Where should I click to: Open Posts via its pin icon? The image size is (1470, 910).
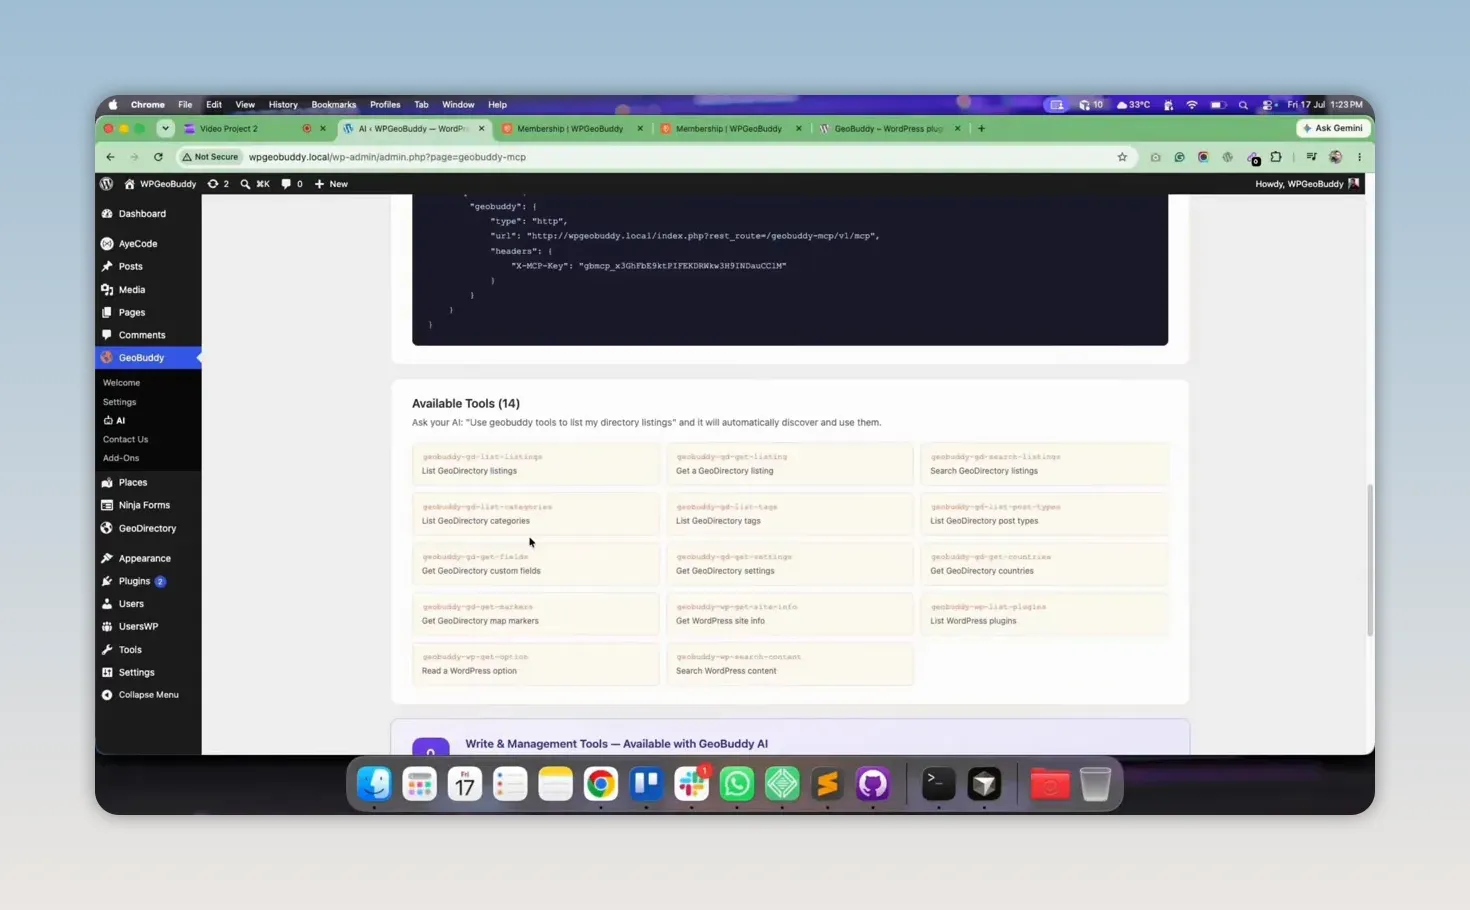click(x=107, y=267)
